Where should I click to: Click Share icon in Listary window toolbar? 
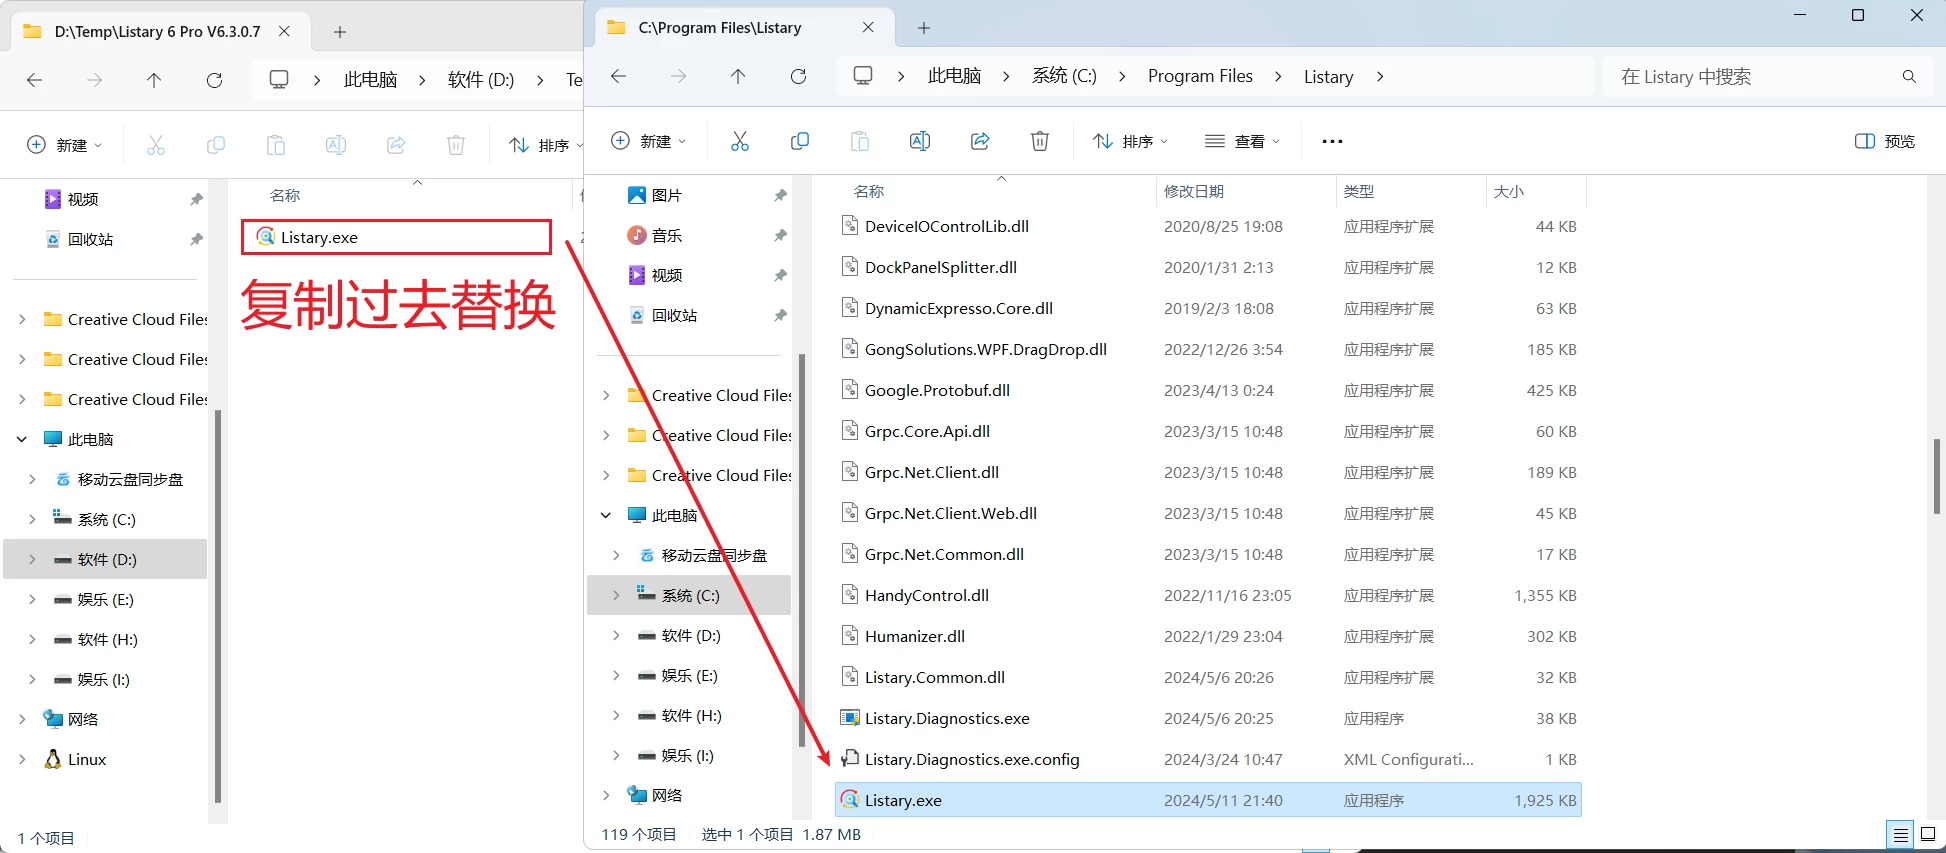point(980,141)
